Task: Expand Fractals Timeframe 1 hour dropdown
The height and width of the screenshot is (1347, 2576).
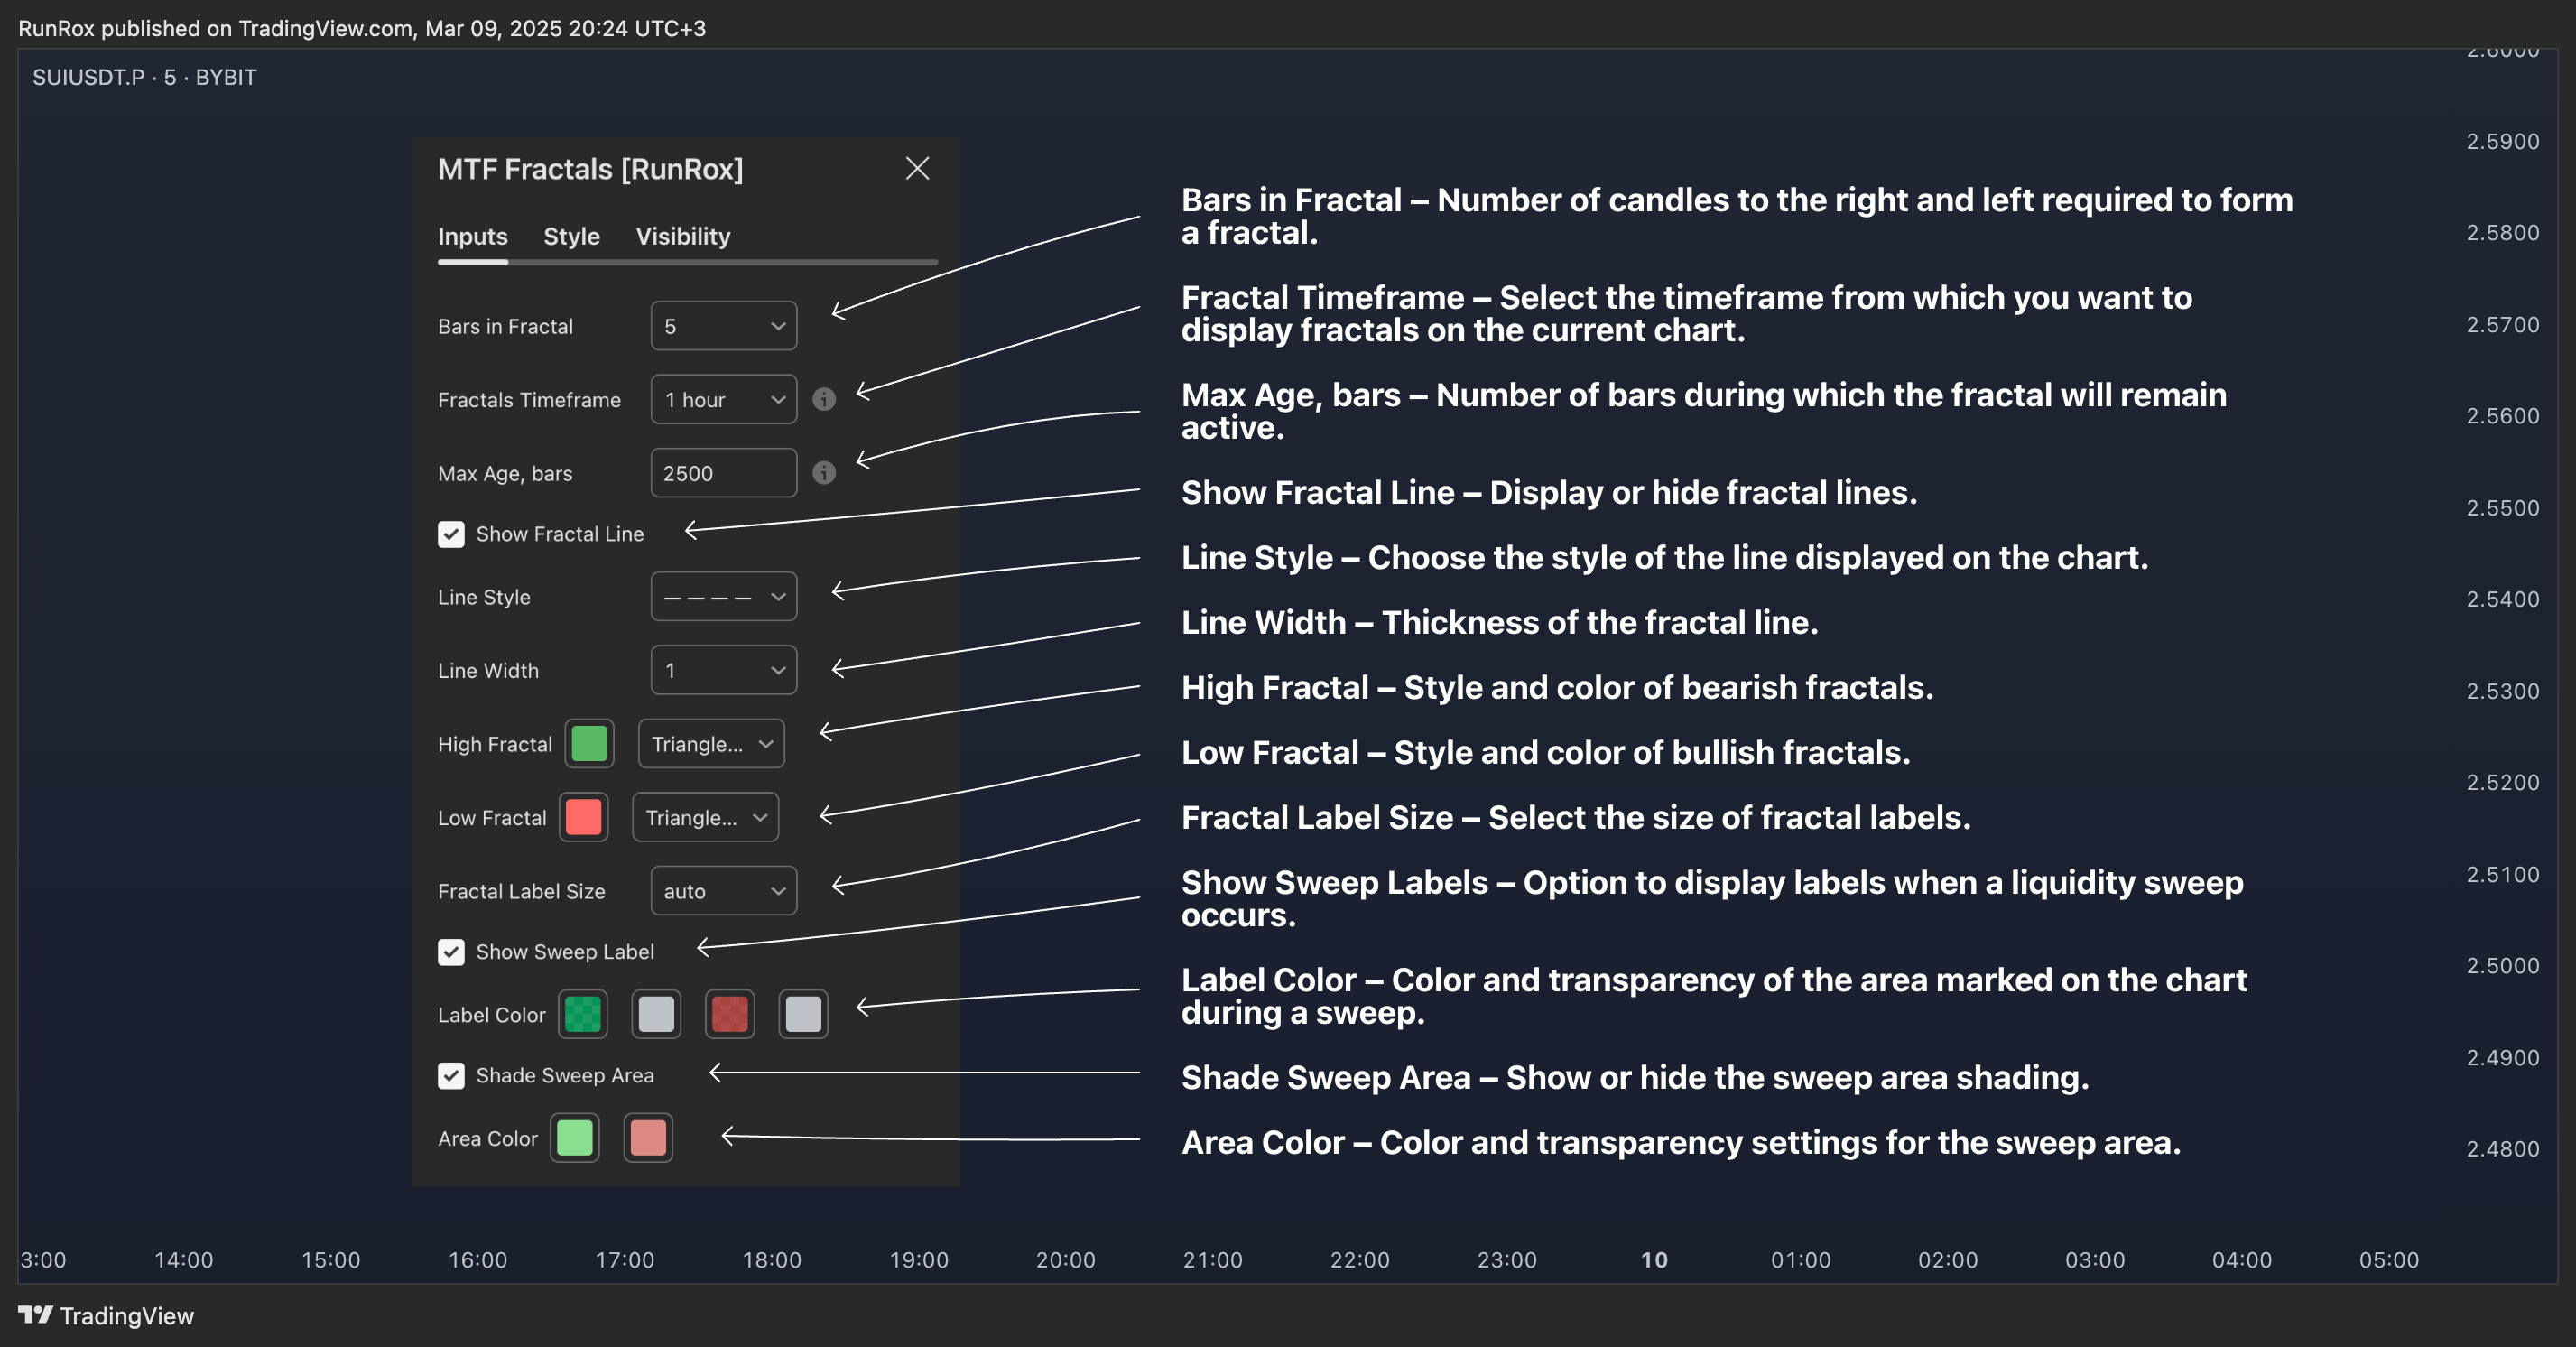Action: coord(723,399)
